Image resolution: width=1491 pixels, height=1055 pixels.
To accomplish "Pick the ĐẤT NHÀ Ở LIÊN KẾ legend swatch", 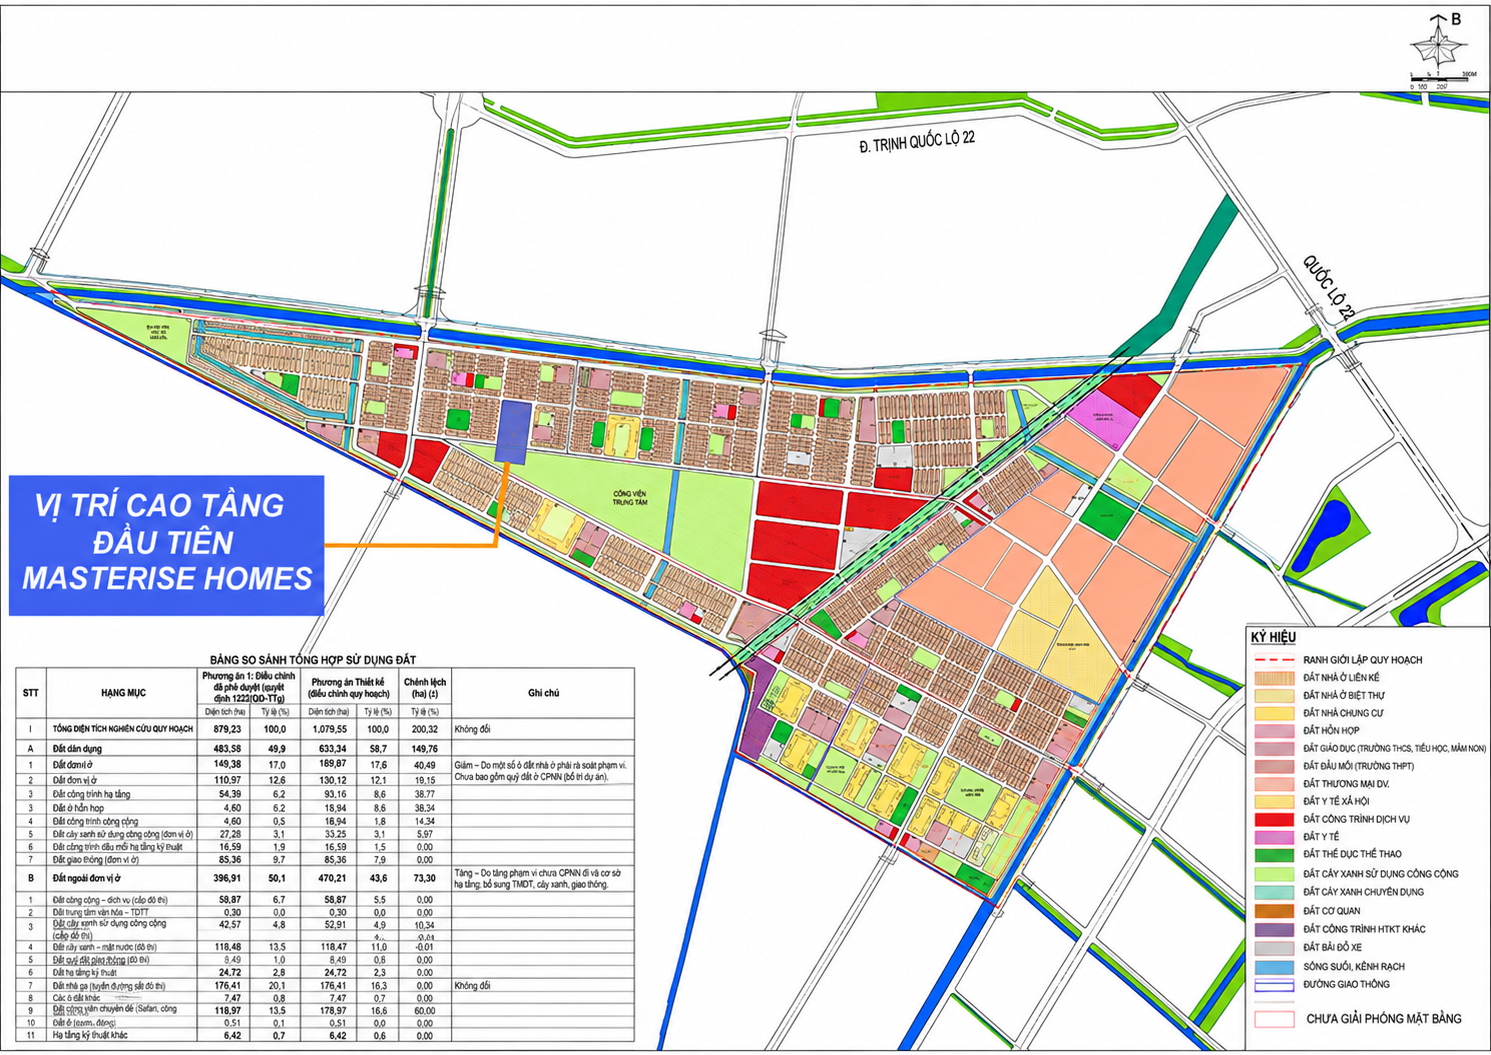I will pos(1274,678).
